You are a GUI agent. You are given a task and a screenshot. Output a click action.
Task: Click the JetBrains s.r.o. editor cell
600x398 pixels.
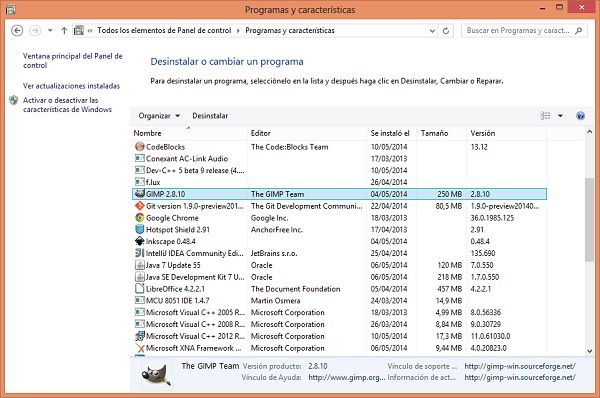click(274, 253)
